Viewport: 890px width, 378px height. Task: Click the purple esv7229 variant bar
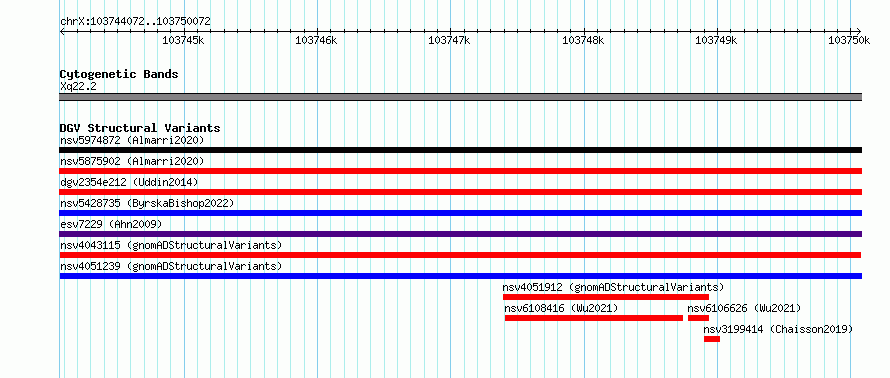coord(460,234)
